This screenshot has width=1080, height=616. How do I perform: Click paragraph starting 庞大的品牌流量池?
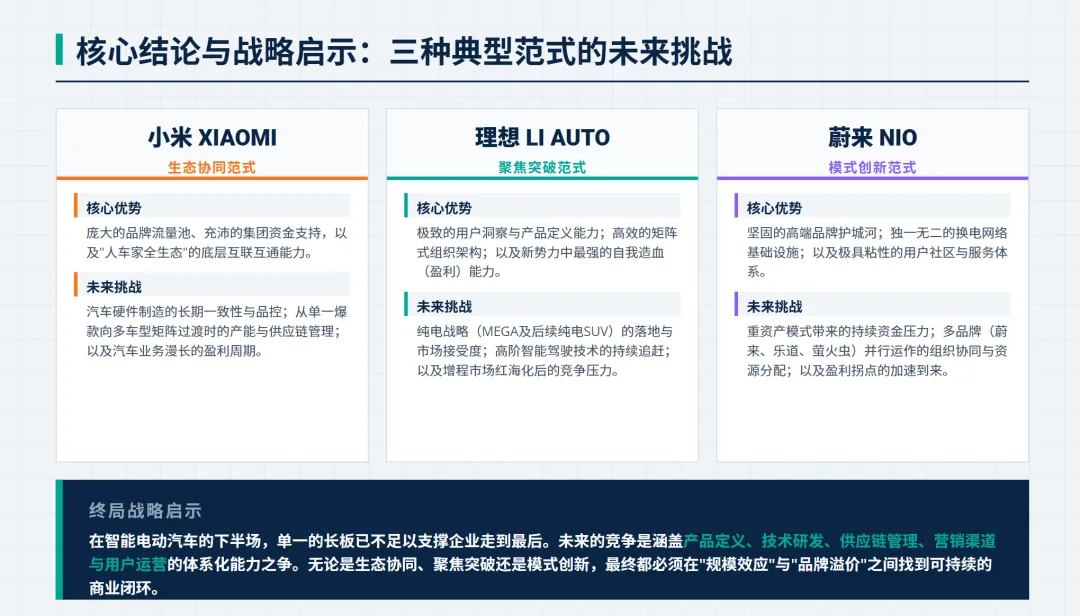(217, 243)
